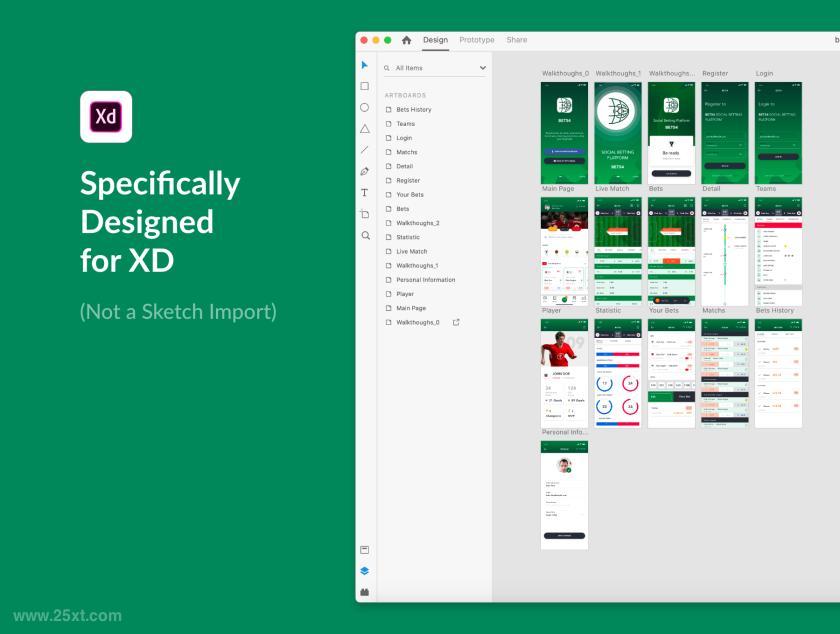
Task: Activate the Polygon triangle tool
Action: (365, 129)
